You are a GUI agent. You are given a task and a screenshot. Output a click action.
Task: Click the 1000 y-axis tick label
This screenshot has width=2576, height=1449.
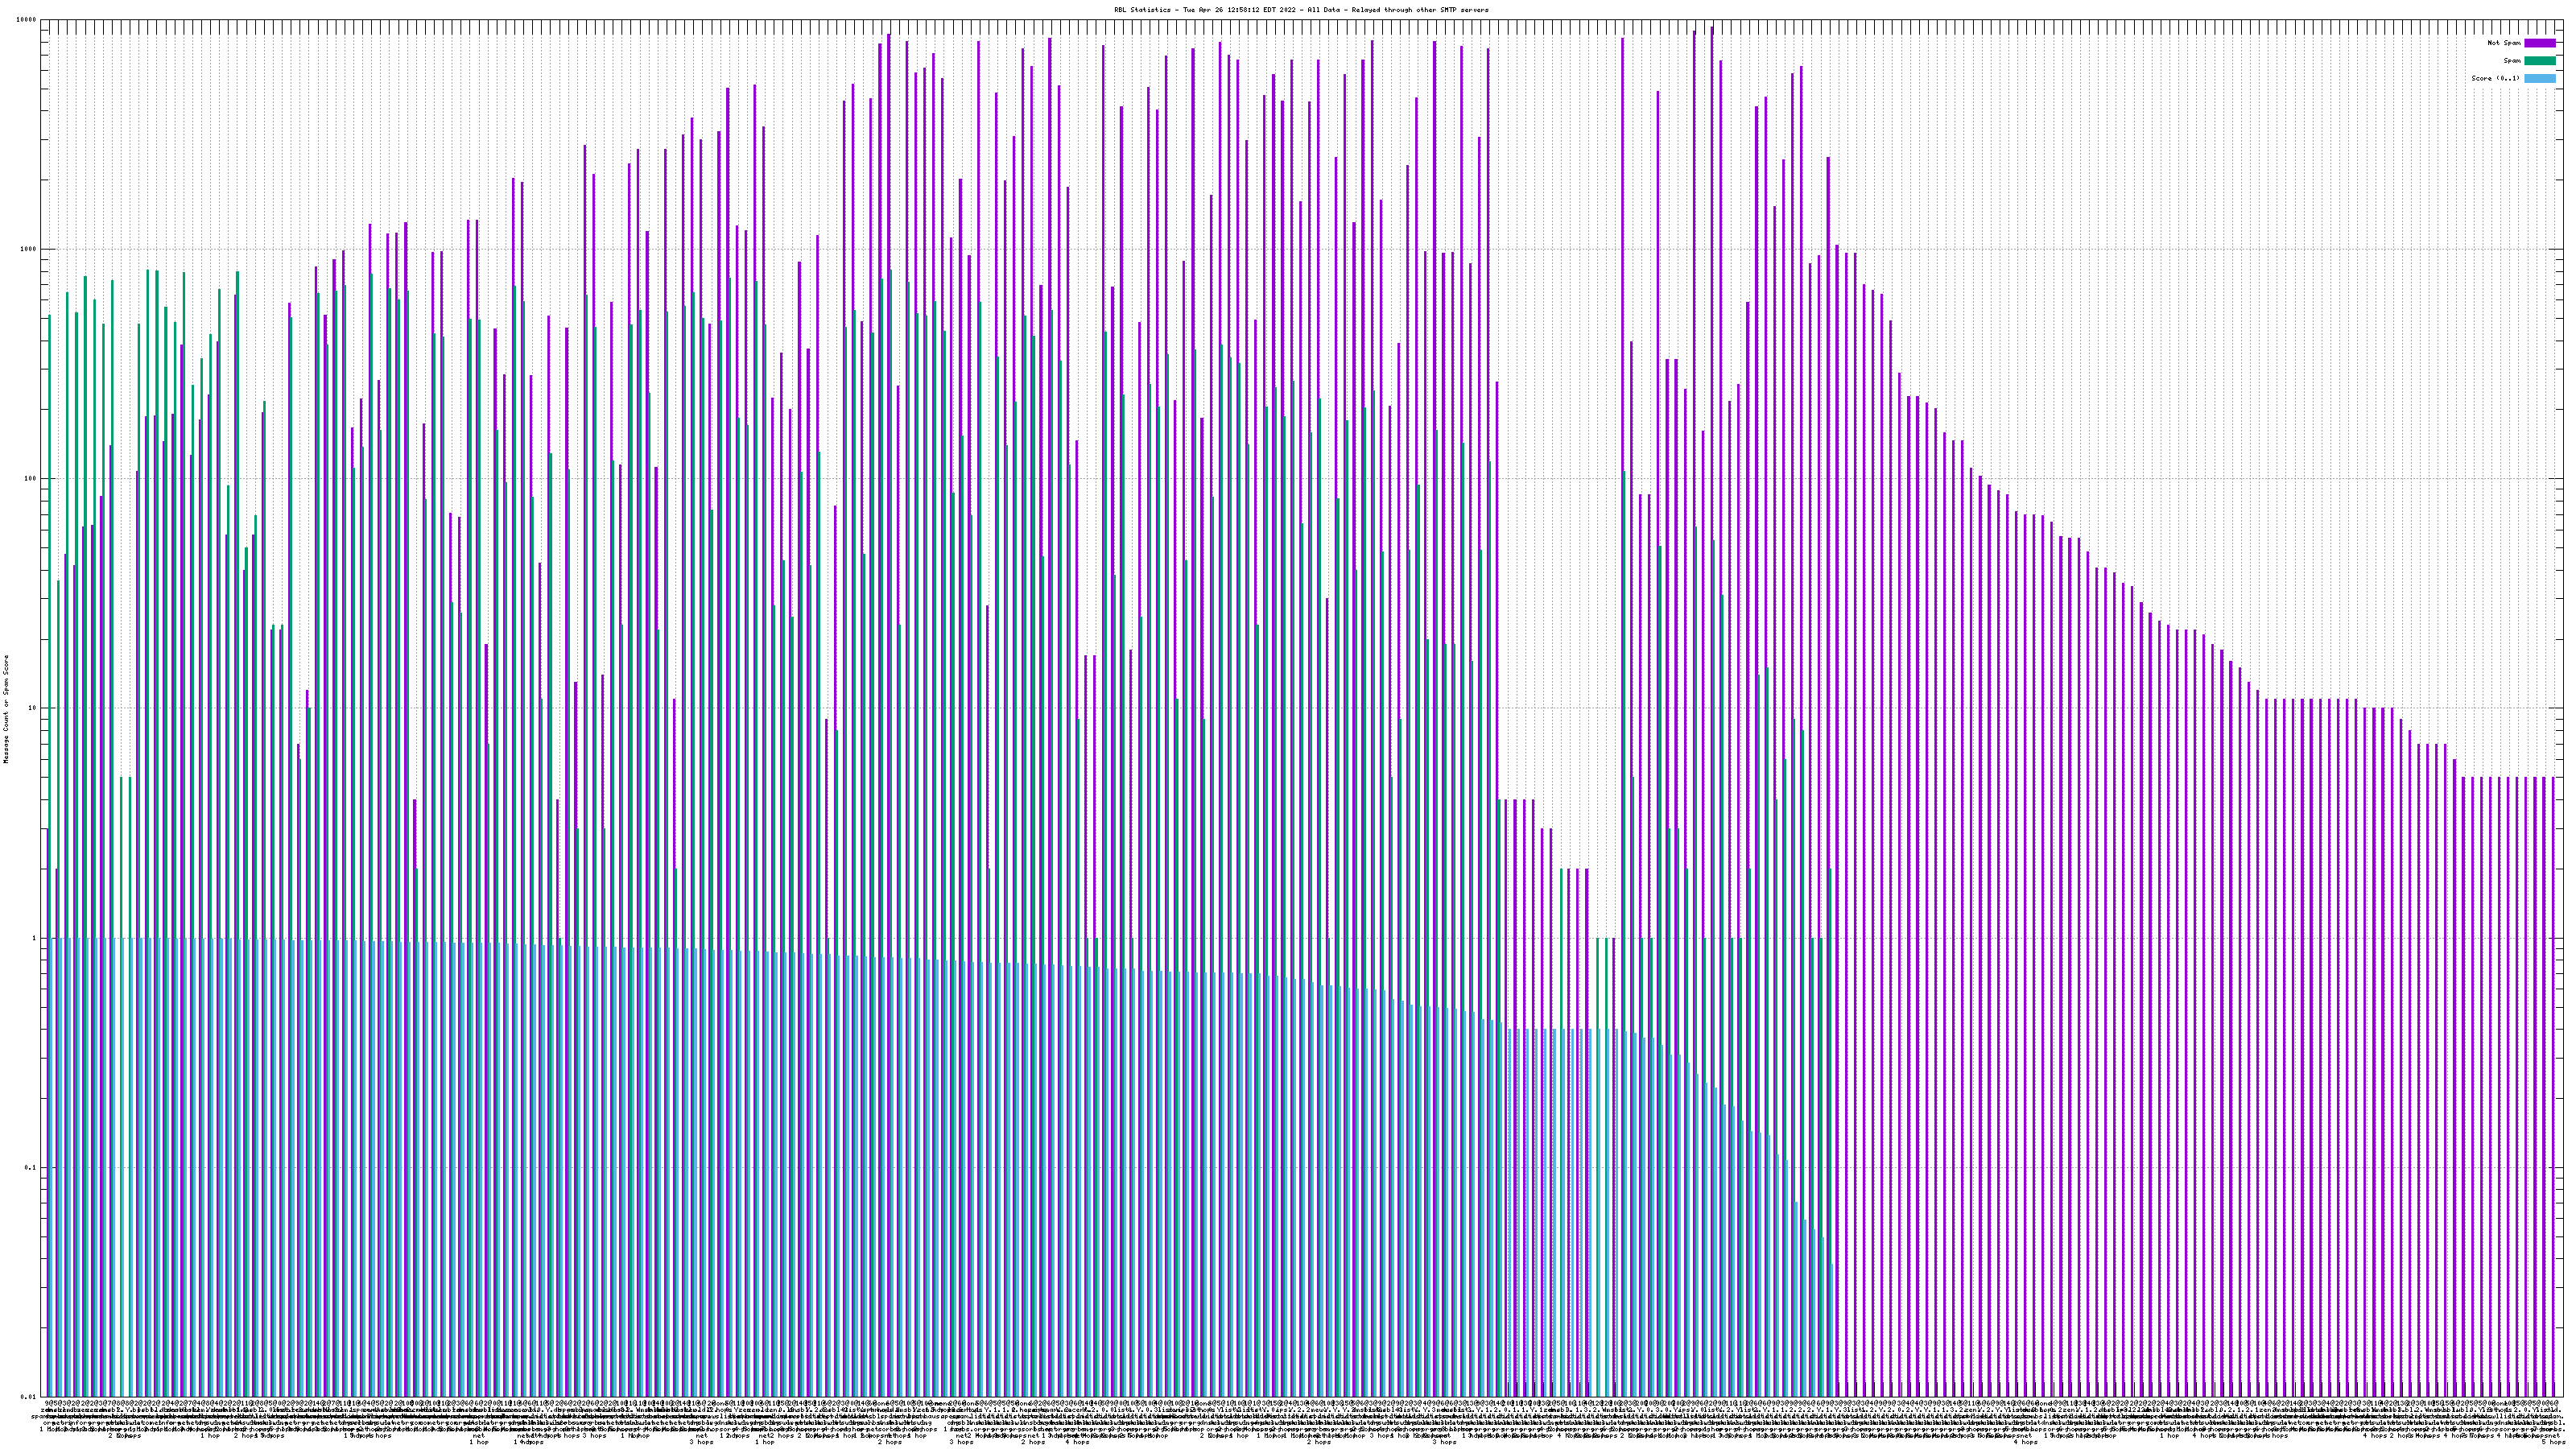(x=29, y=249)
